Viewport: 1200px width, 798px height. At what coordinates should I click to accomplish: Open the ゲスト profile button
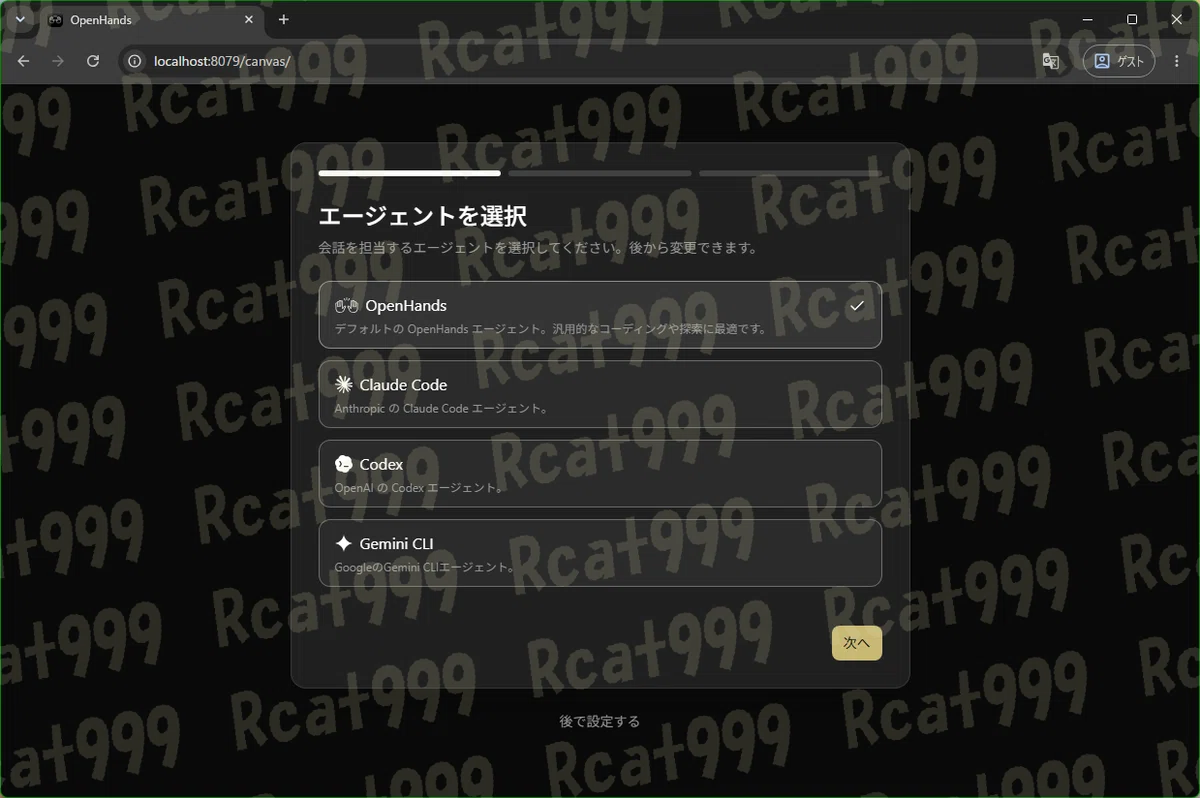(x=1119, y=61)
